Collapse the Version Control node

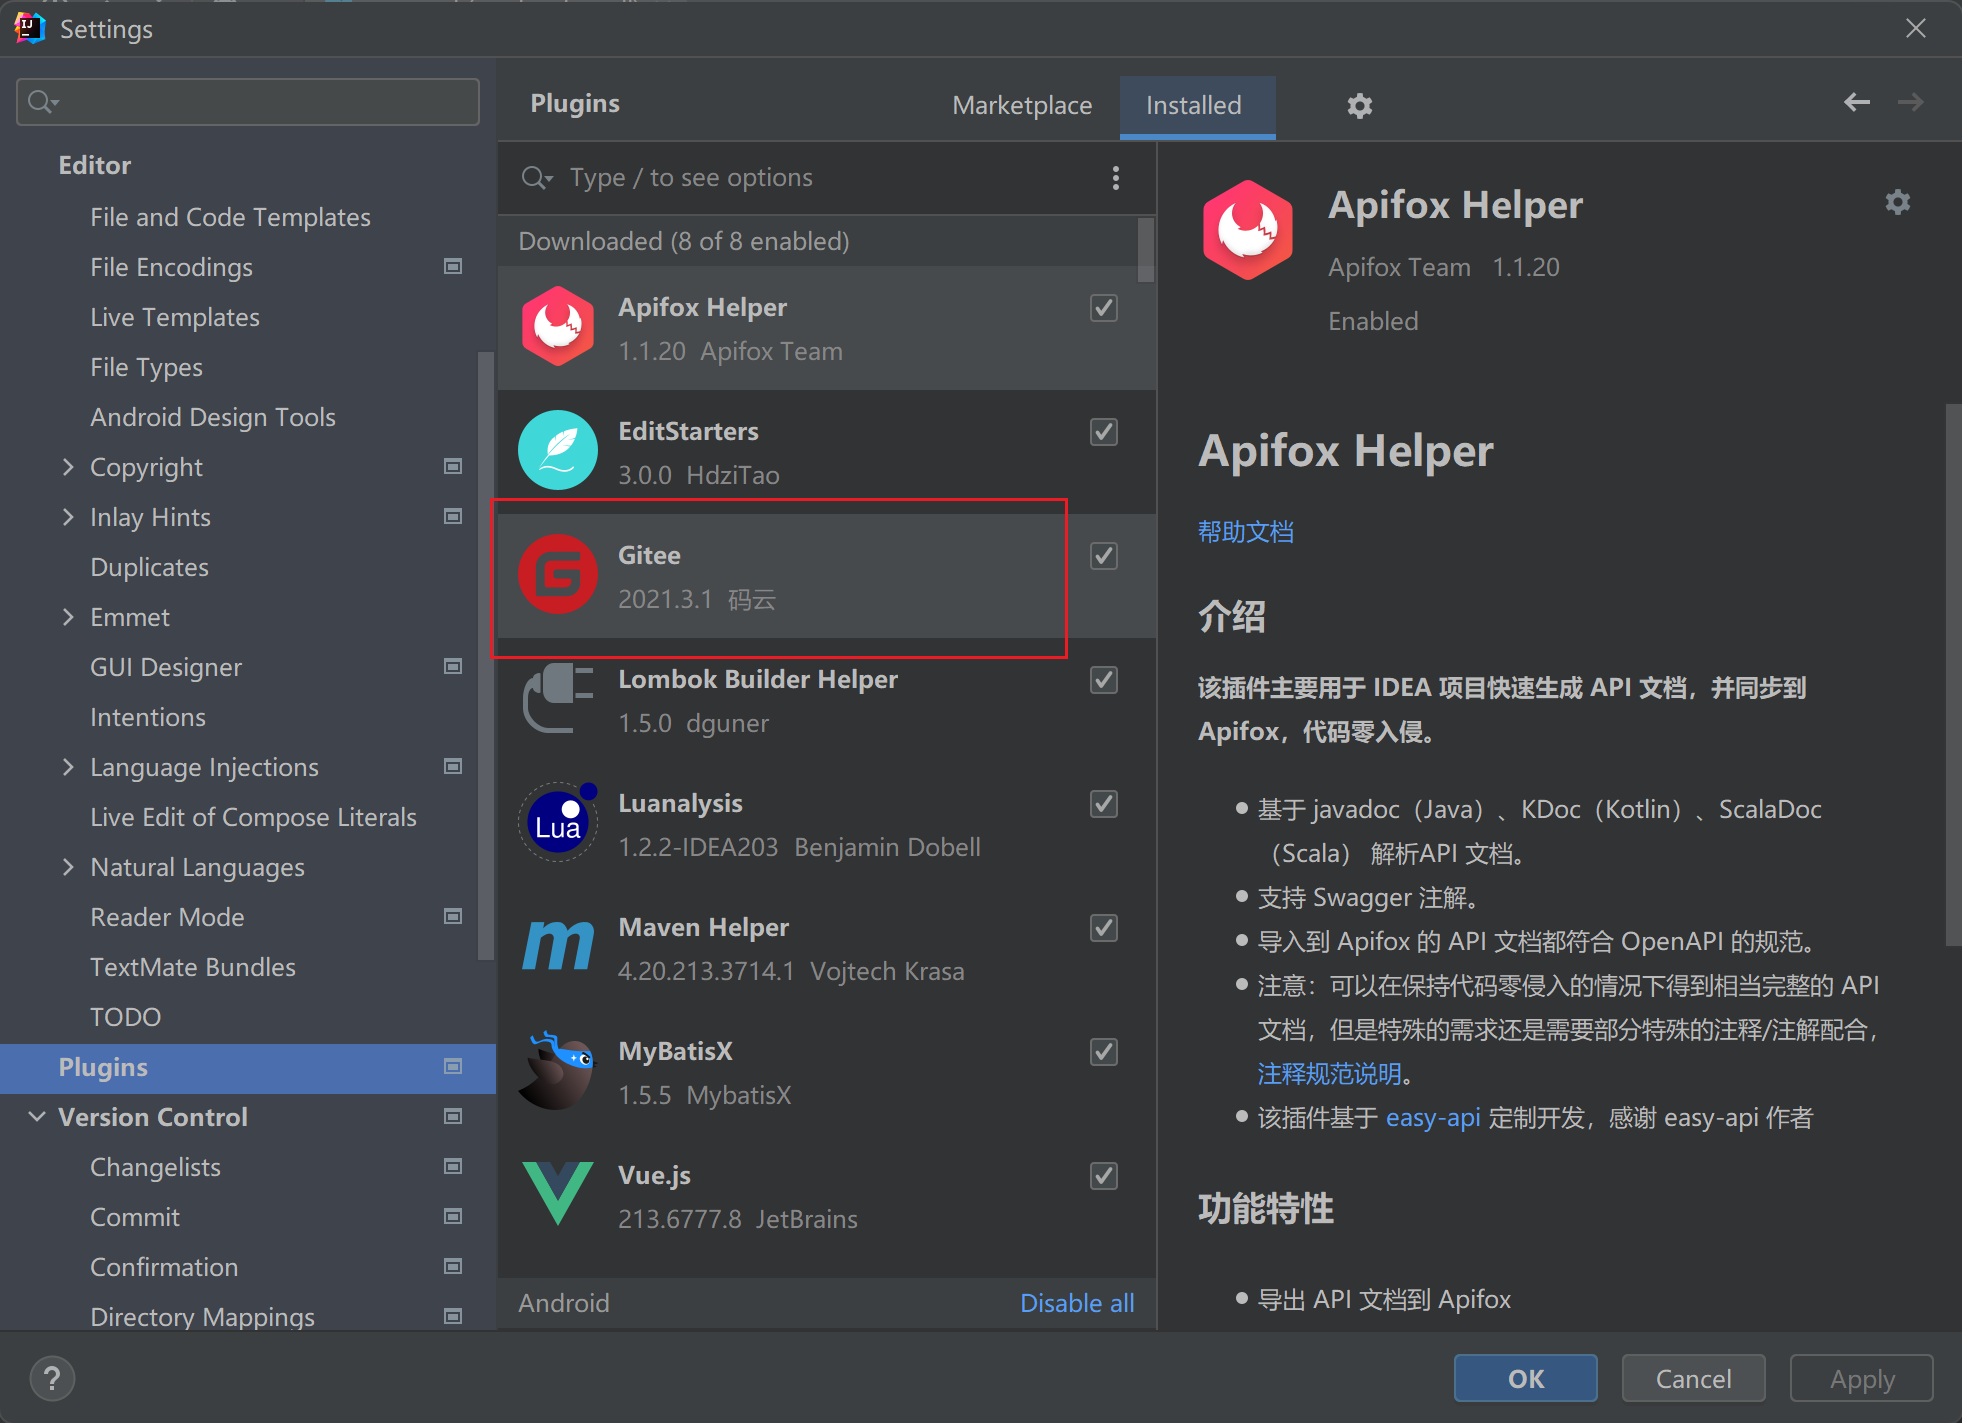[37, 1116]
